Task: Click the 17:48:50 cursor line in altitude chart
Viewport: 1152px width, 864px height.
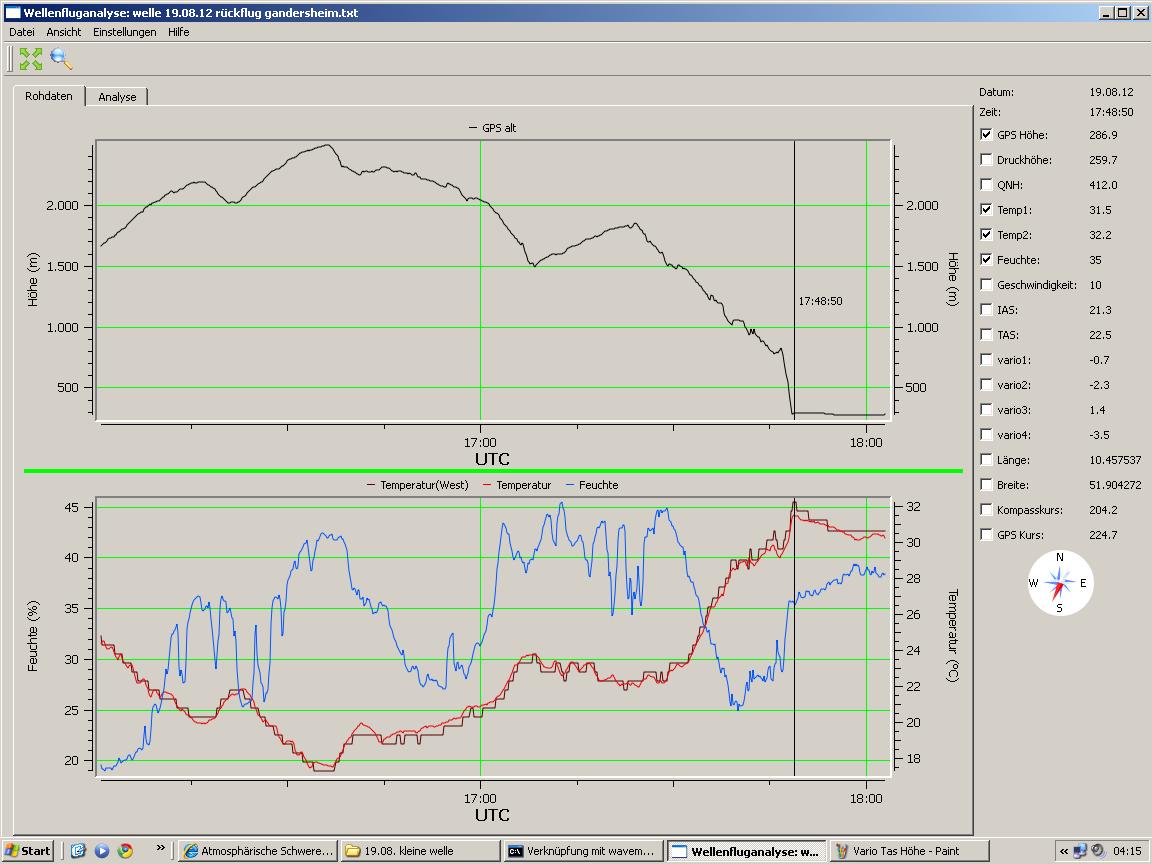Action: pyautogui.click(x=794, y=250)
